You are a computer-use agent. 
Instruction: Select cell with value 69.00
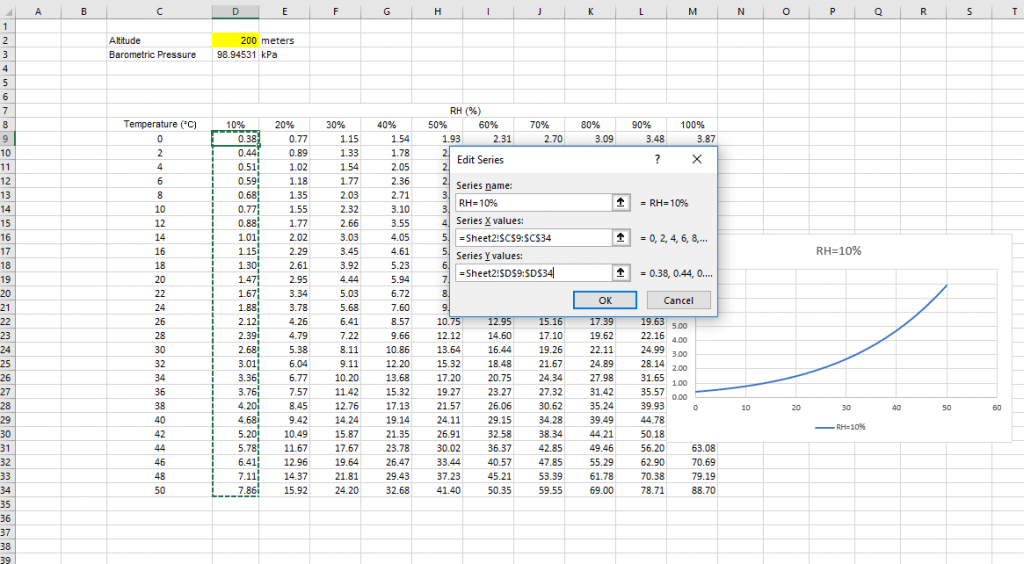[590, 490]
